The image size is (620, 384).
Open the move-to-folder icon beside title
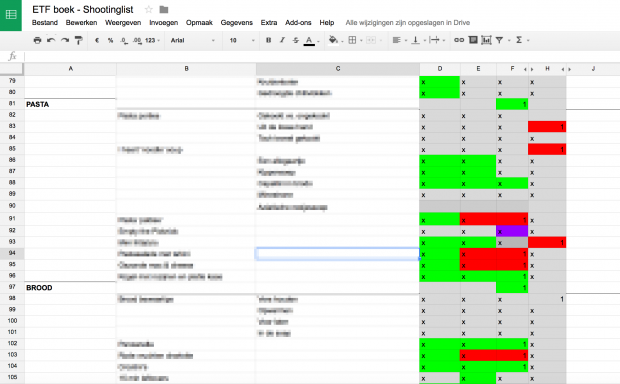164,9
